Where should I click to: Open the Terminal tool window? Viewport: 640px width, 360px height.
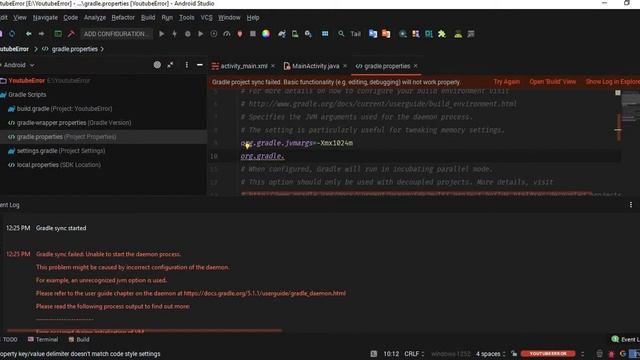[x=43, y=339]
